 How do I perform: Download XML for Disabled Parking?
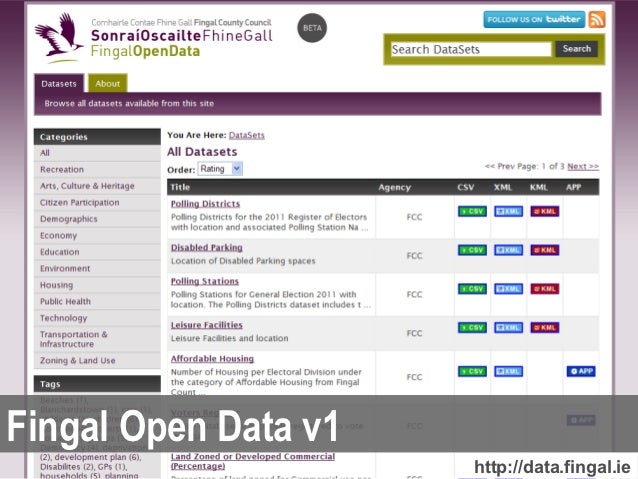(508, 250)
